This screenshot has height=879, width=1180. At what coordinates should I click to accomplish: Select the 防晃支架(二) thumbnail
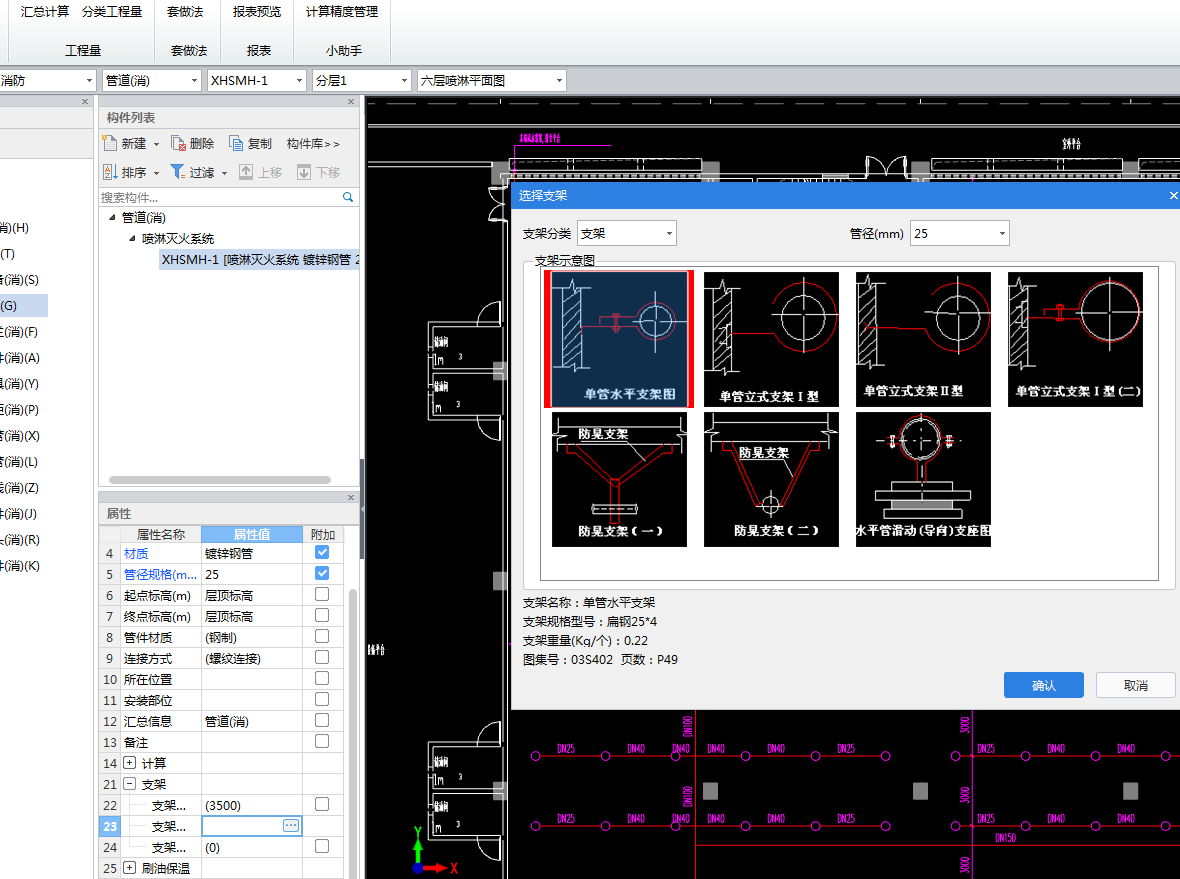tap(771, 479)
